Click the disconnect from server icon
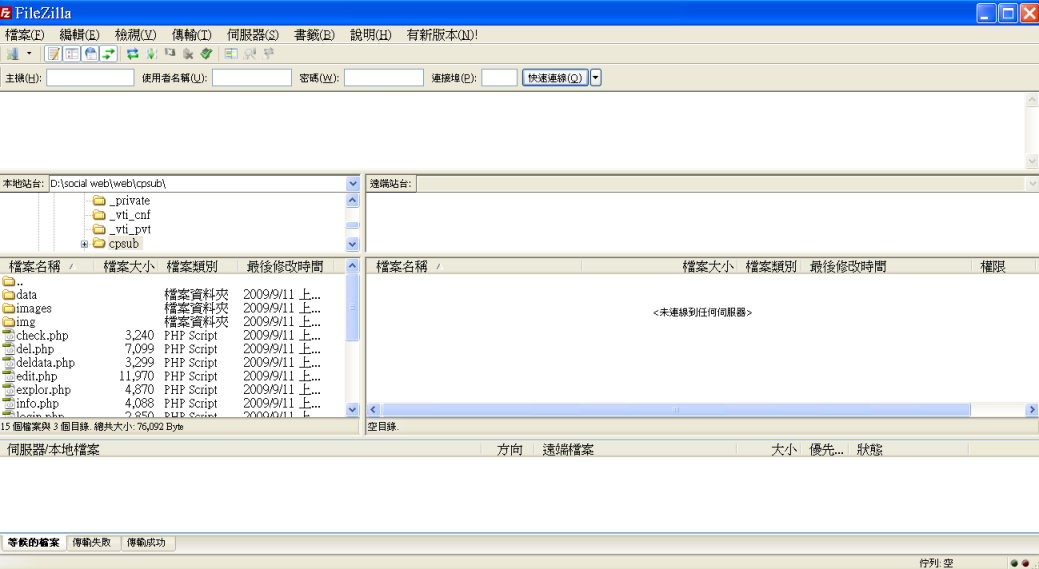Image resolution: width=1039 pixels, height=569 pixels. pyautogui.click(x=188, y=54)
